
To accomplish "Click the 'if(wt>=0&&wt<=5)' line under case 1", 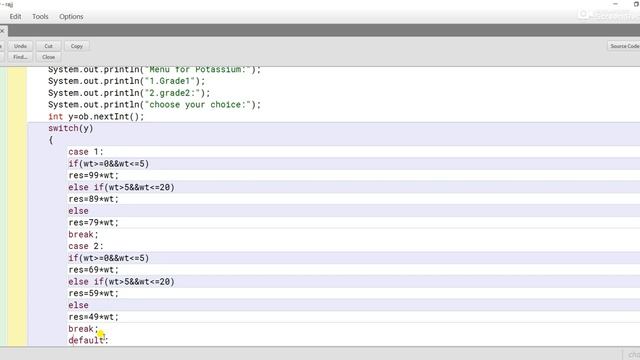I will click(109, 164).
